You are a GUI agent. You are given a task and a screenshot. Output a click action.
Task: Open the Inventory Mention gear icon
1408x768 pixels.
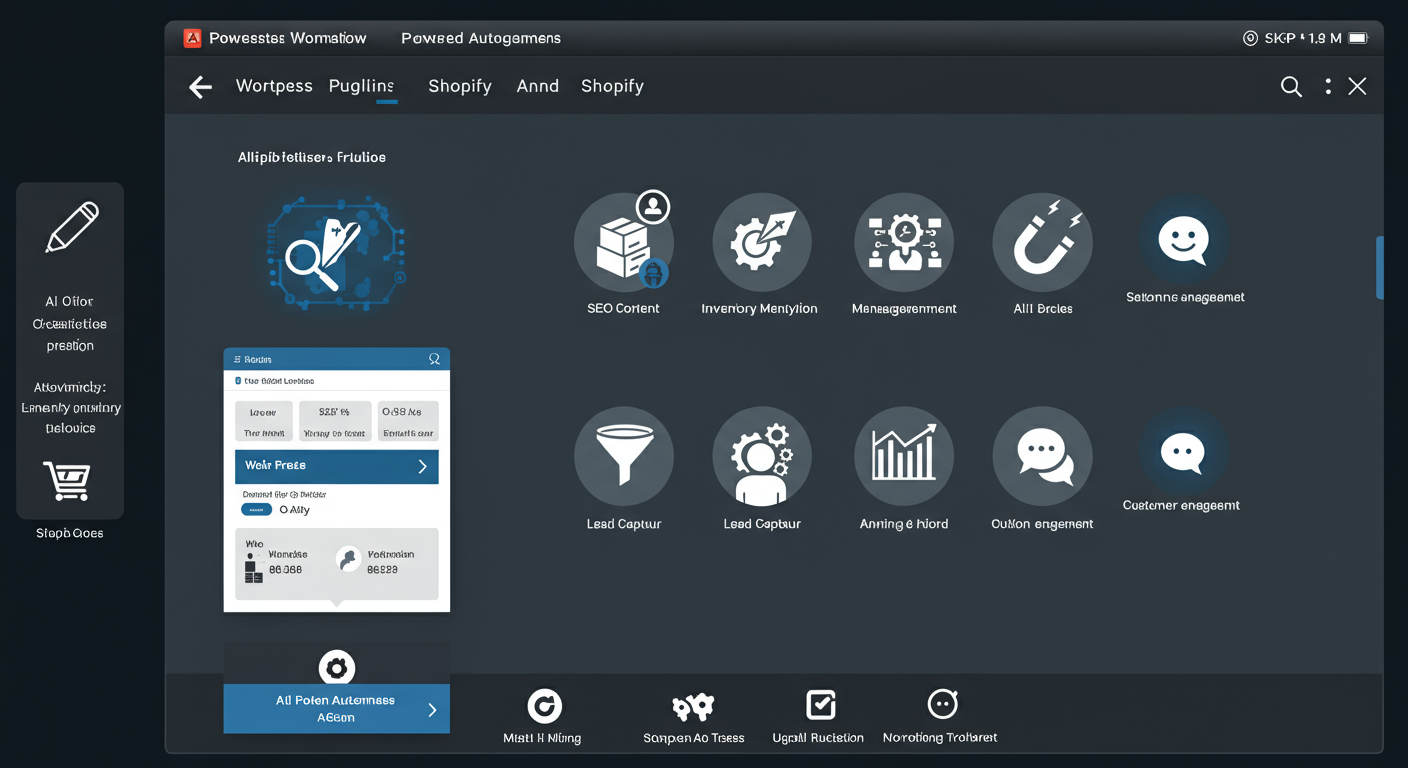point(761,241)
